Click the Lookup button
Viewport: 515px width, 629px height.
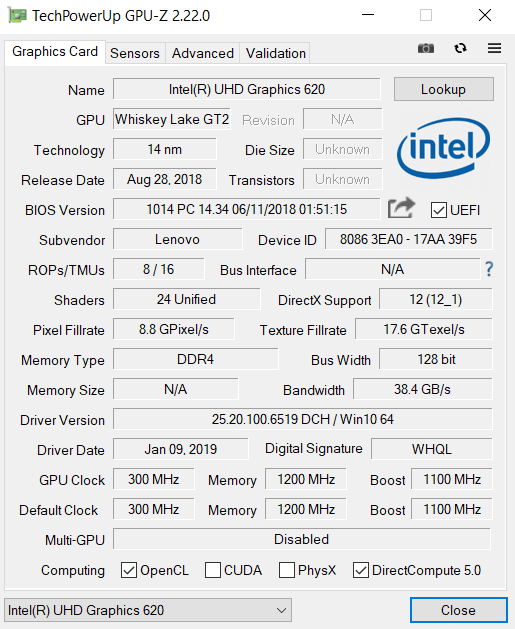(x=444, y=89)
